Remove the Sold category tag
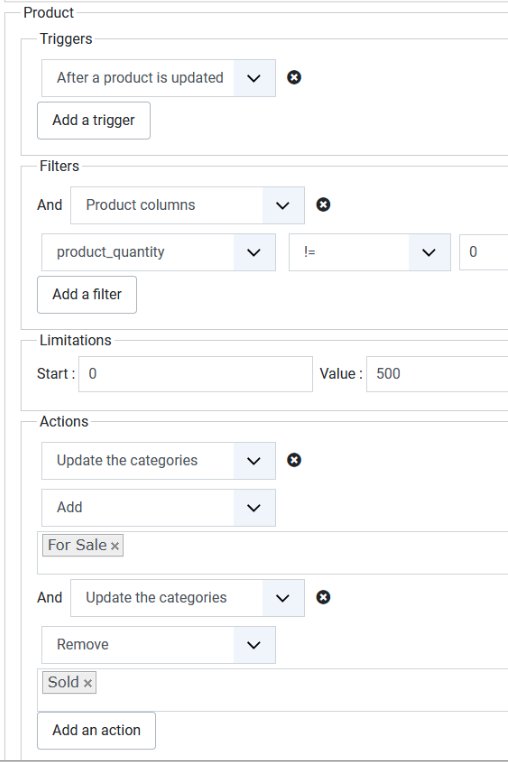Screen dimensions: 508x762 88,683
